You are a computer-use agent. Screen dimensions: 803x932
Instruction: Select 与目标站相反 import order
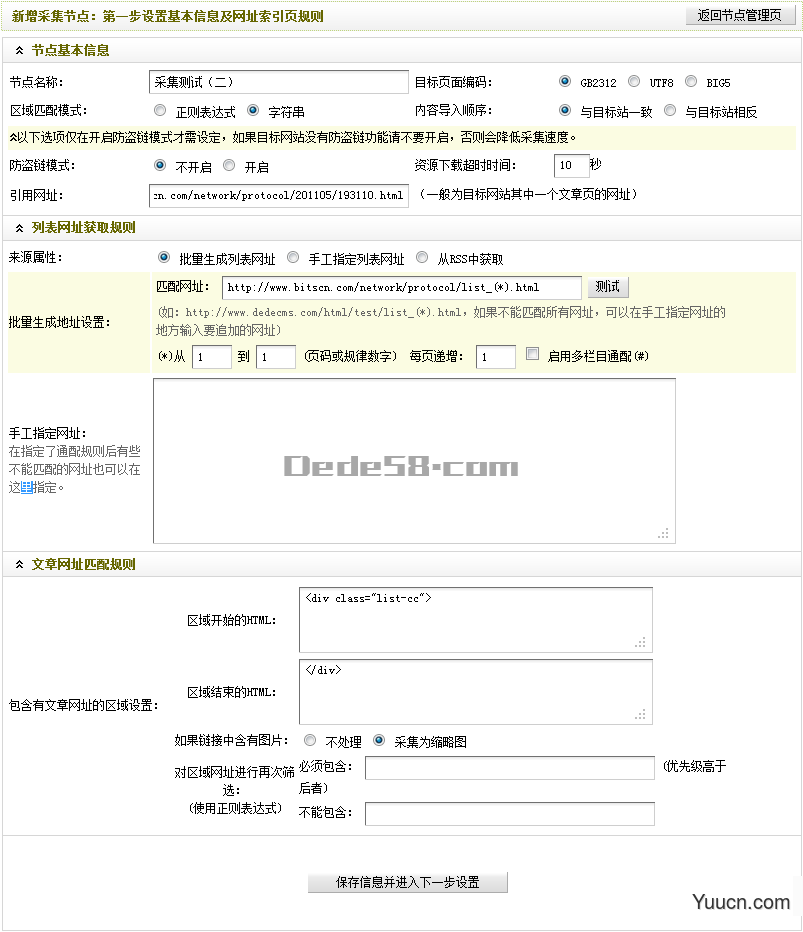pos(670,111)
